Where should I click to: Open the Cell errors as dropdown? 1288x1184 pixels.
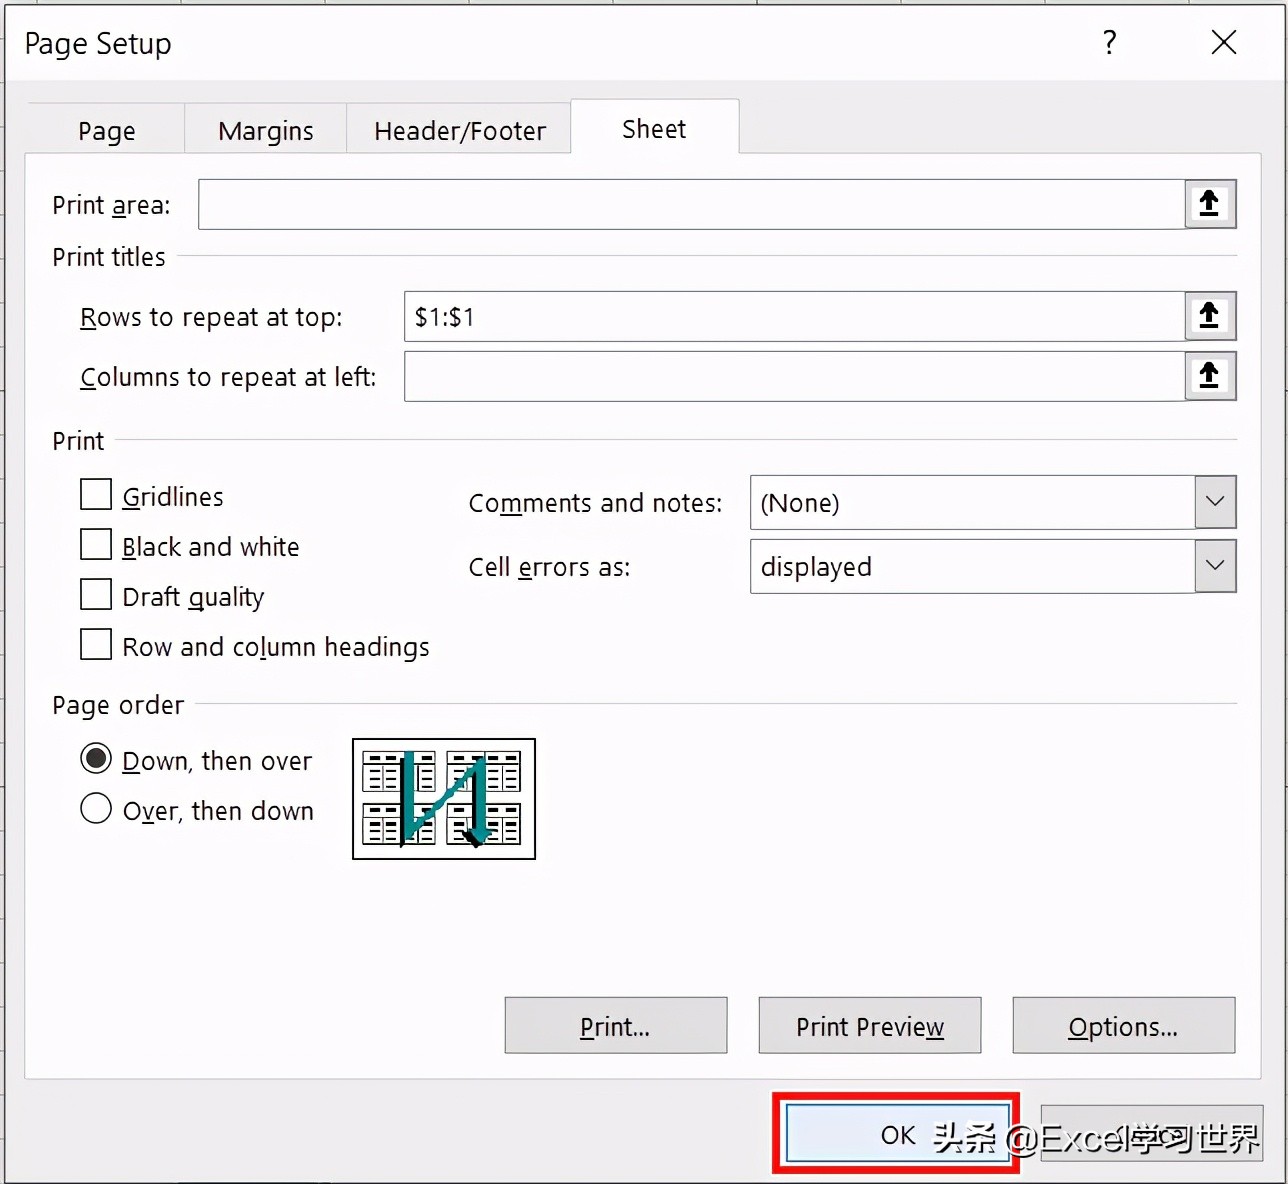1215,566
